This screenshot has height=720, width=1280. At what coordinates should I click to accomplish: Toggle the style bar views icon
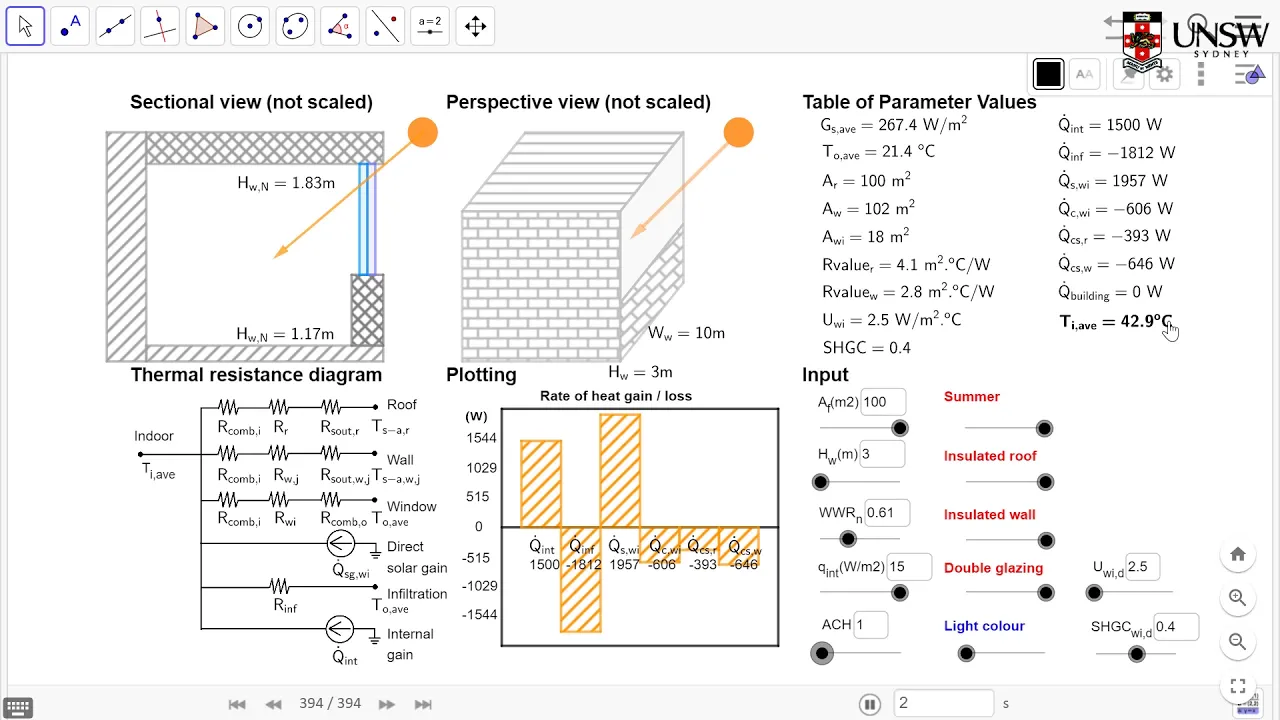[1249, 74]
